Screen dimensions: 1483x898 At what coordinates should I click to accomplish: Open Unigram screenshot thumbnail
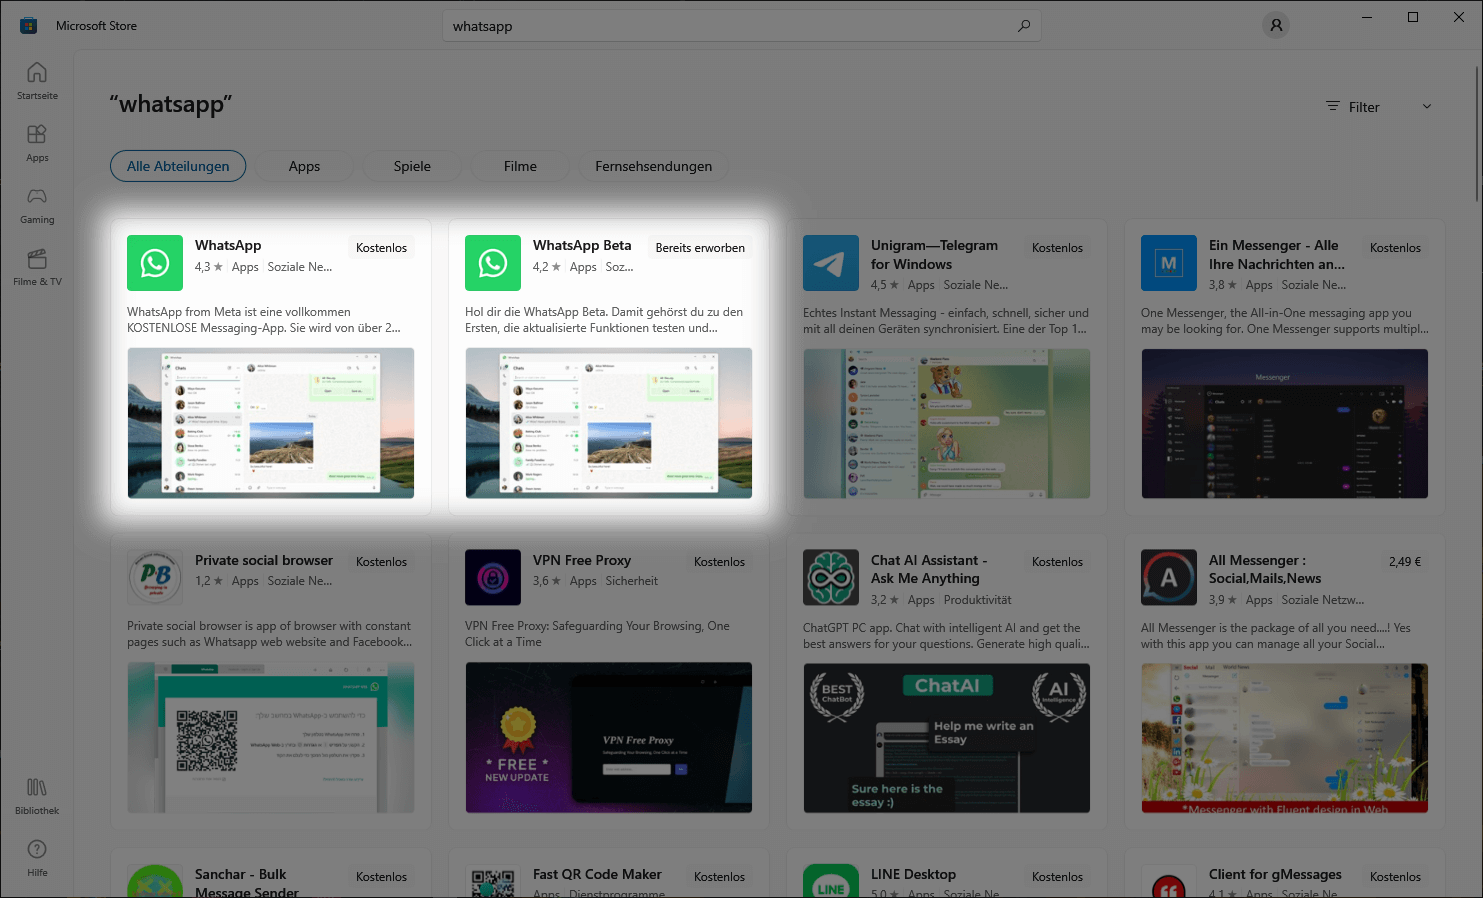tap(947, 423)
